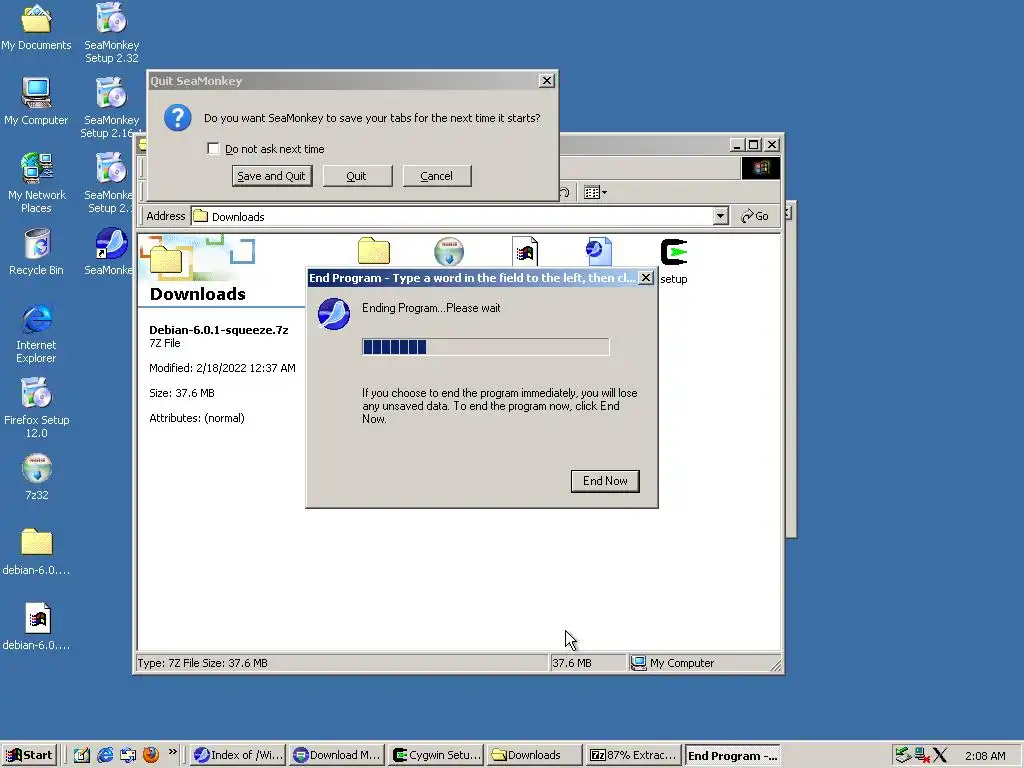1024x768 pixels.
Task: Select the SeaMonkey shortcut on desktop
Action: tap(112, 251)
